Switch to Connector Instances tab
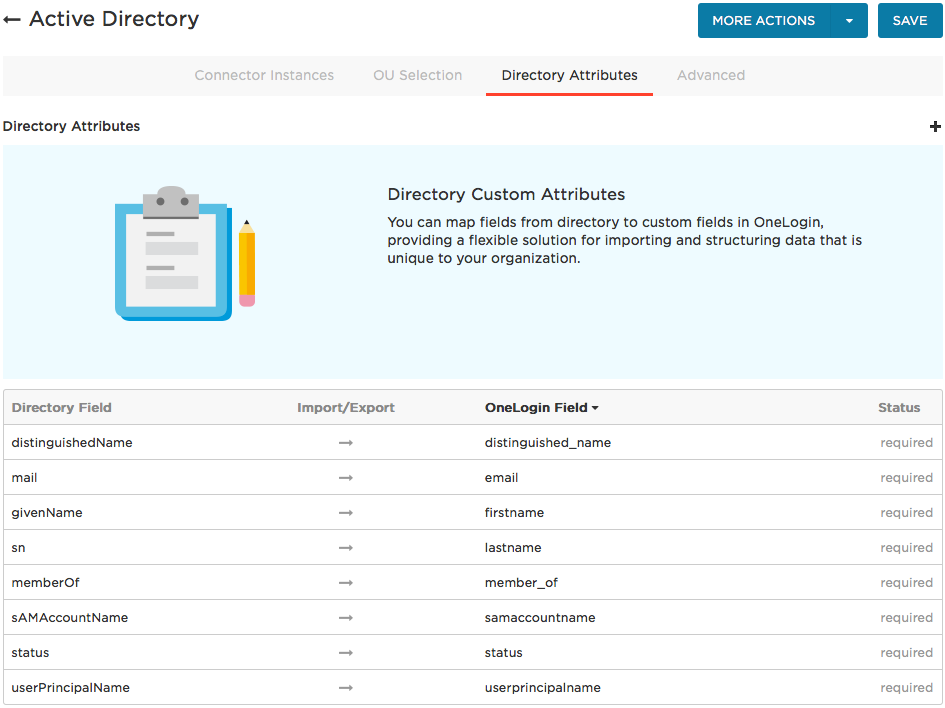 click(x=264, y=75)
